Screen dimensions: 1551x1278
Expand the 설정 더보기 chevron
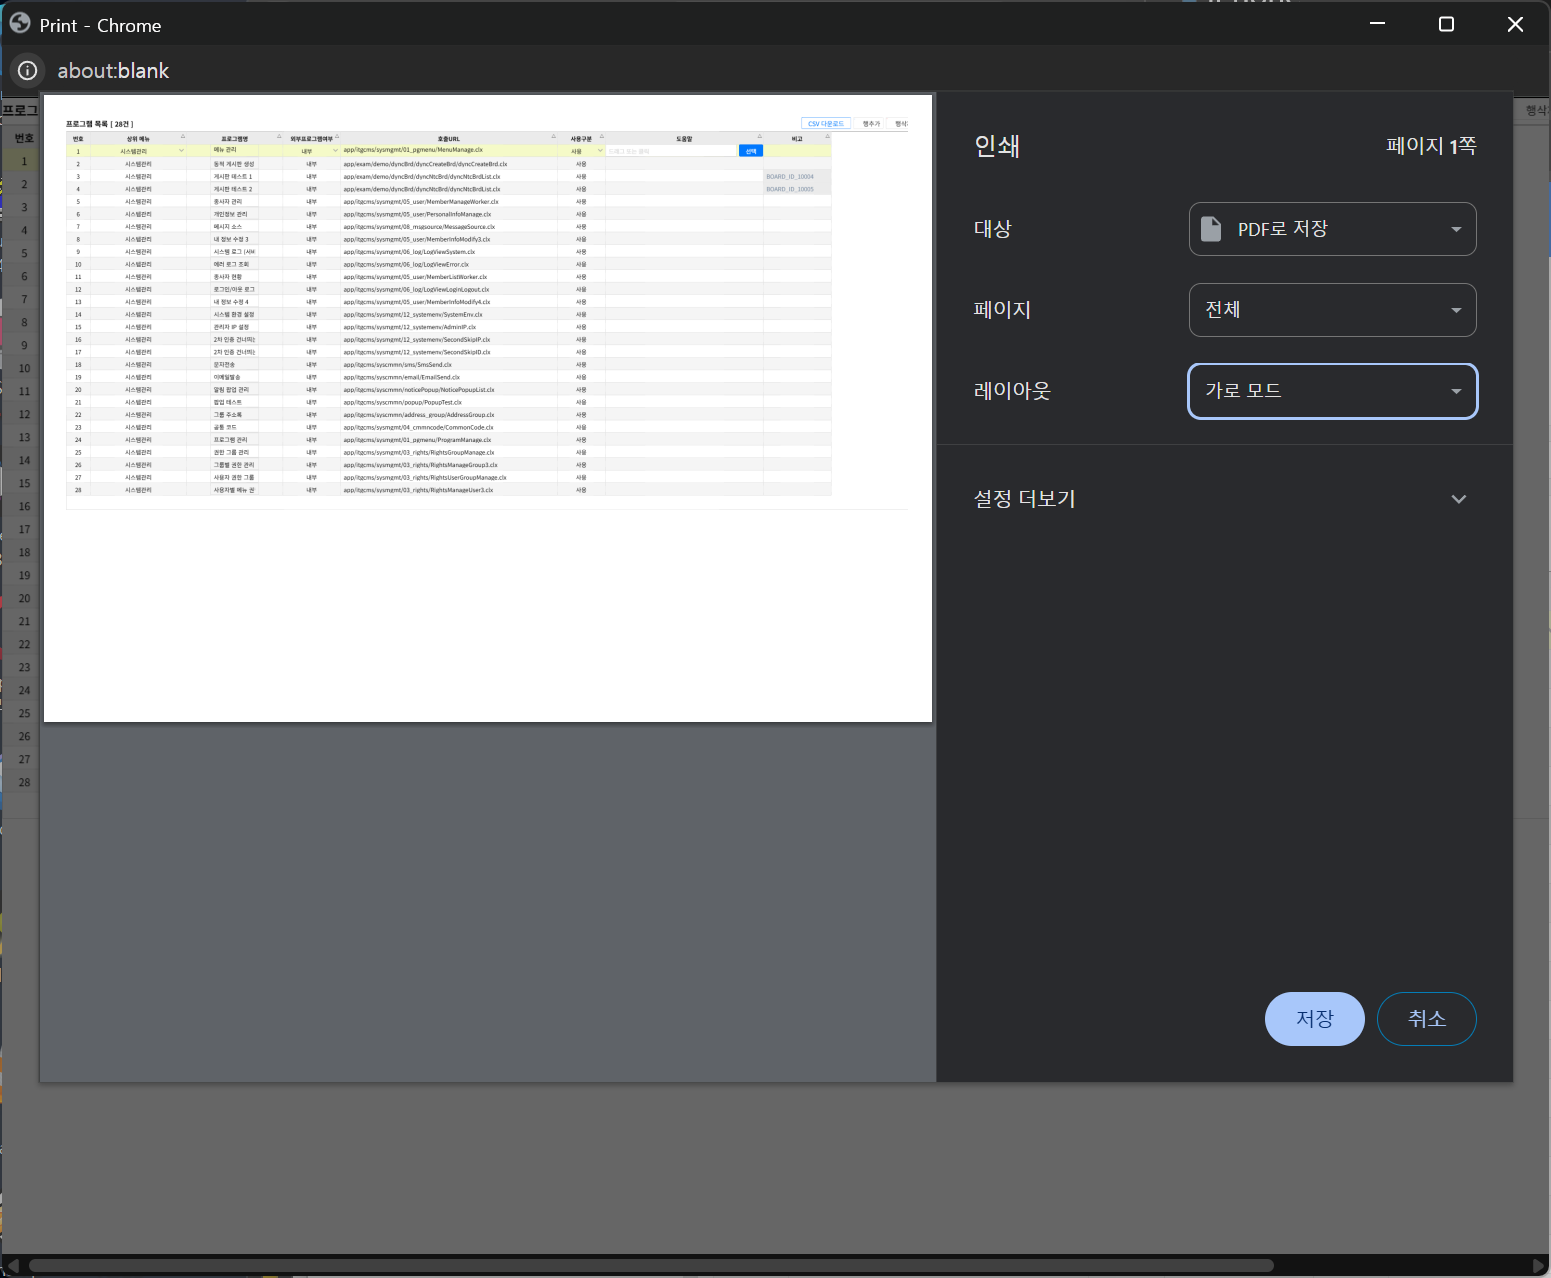click(x=1459, y=499)
